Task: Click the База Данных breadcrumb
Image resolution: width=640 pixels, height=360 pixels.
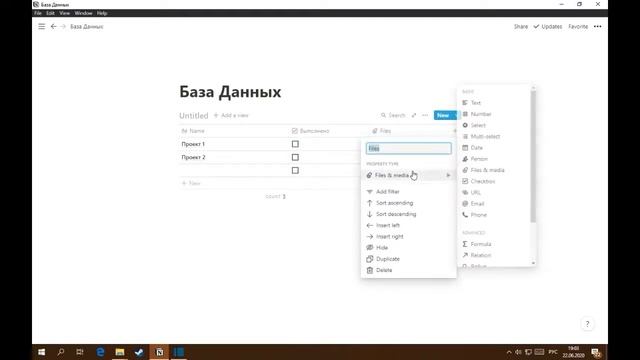Action: 87,27
